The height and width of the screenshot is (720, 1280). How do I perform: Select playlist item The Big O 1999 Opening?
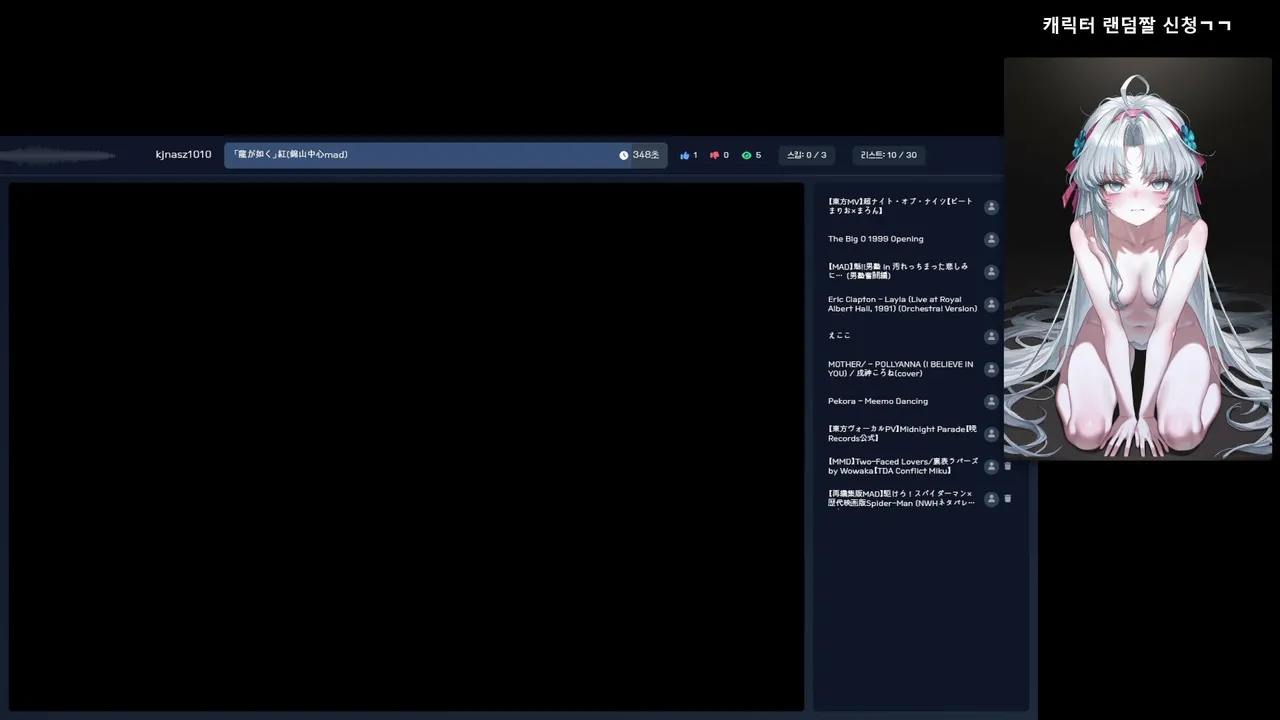[x=876, y=239]
